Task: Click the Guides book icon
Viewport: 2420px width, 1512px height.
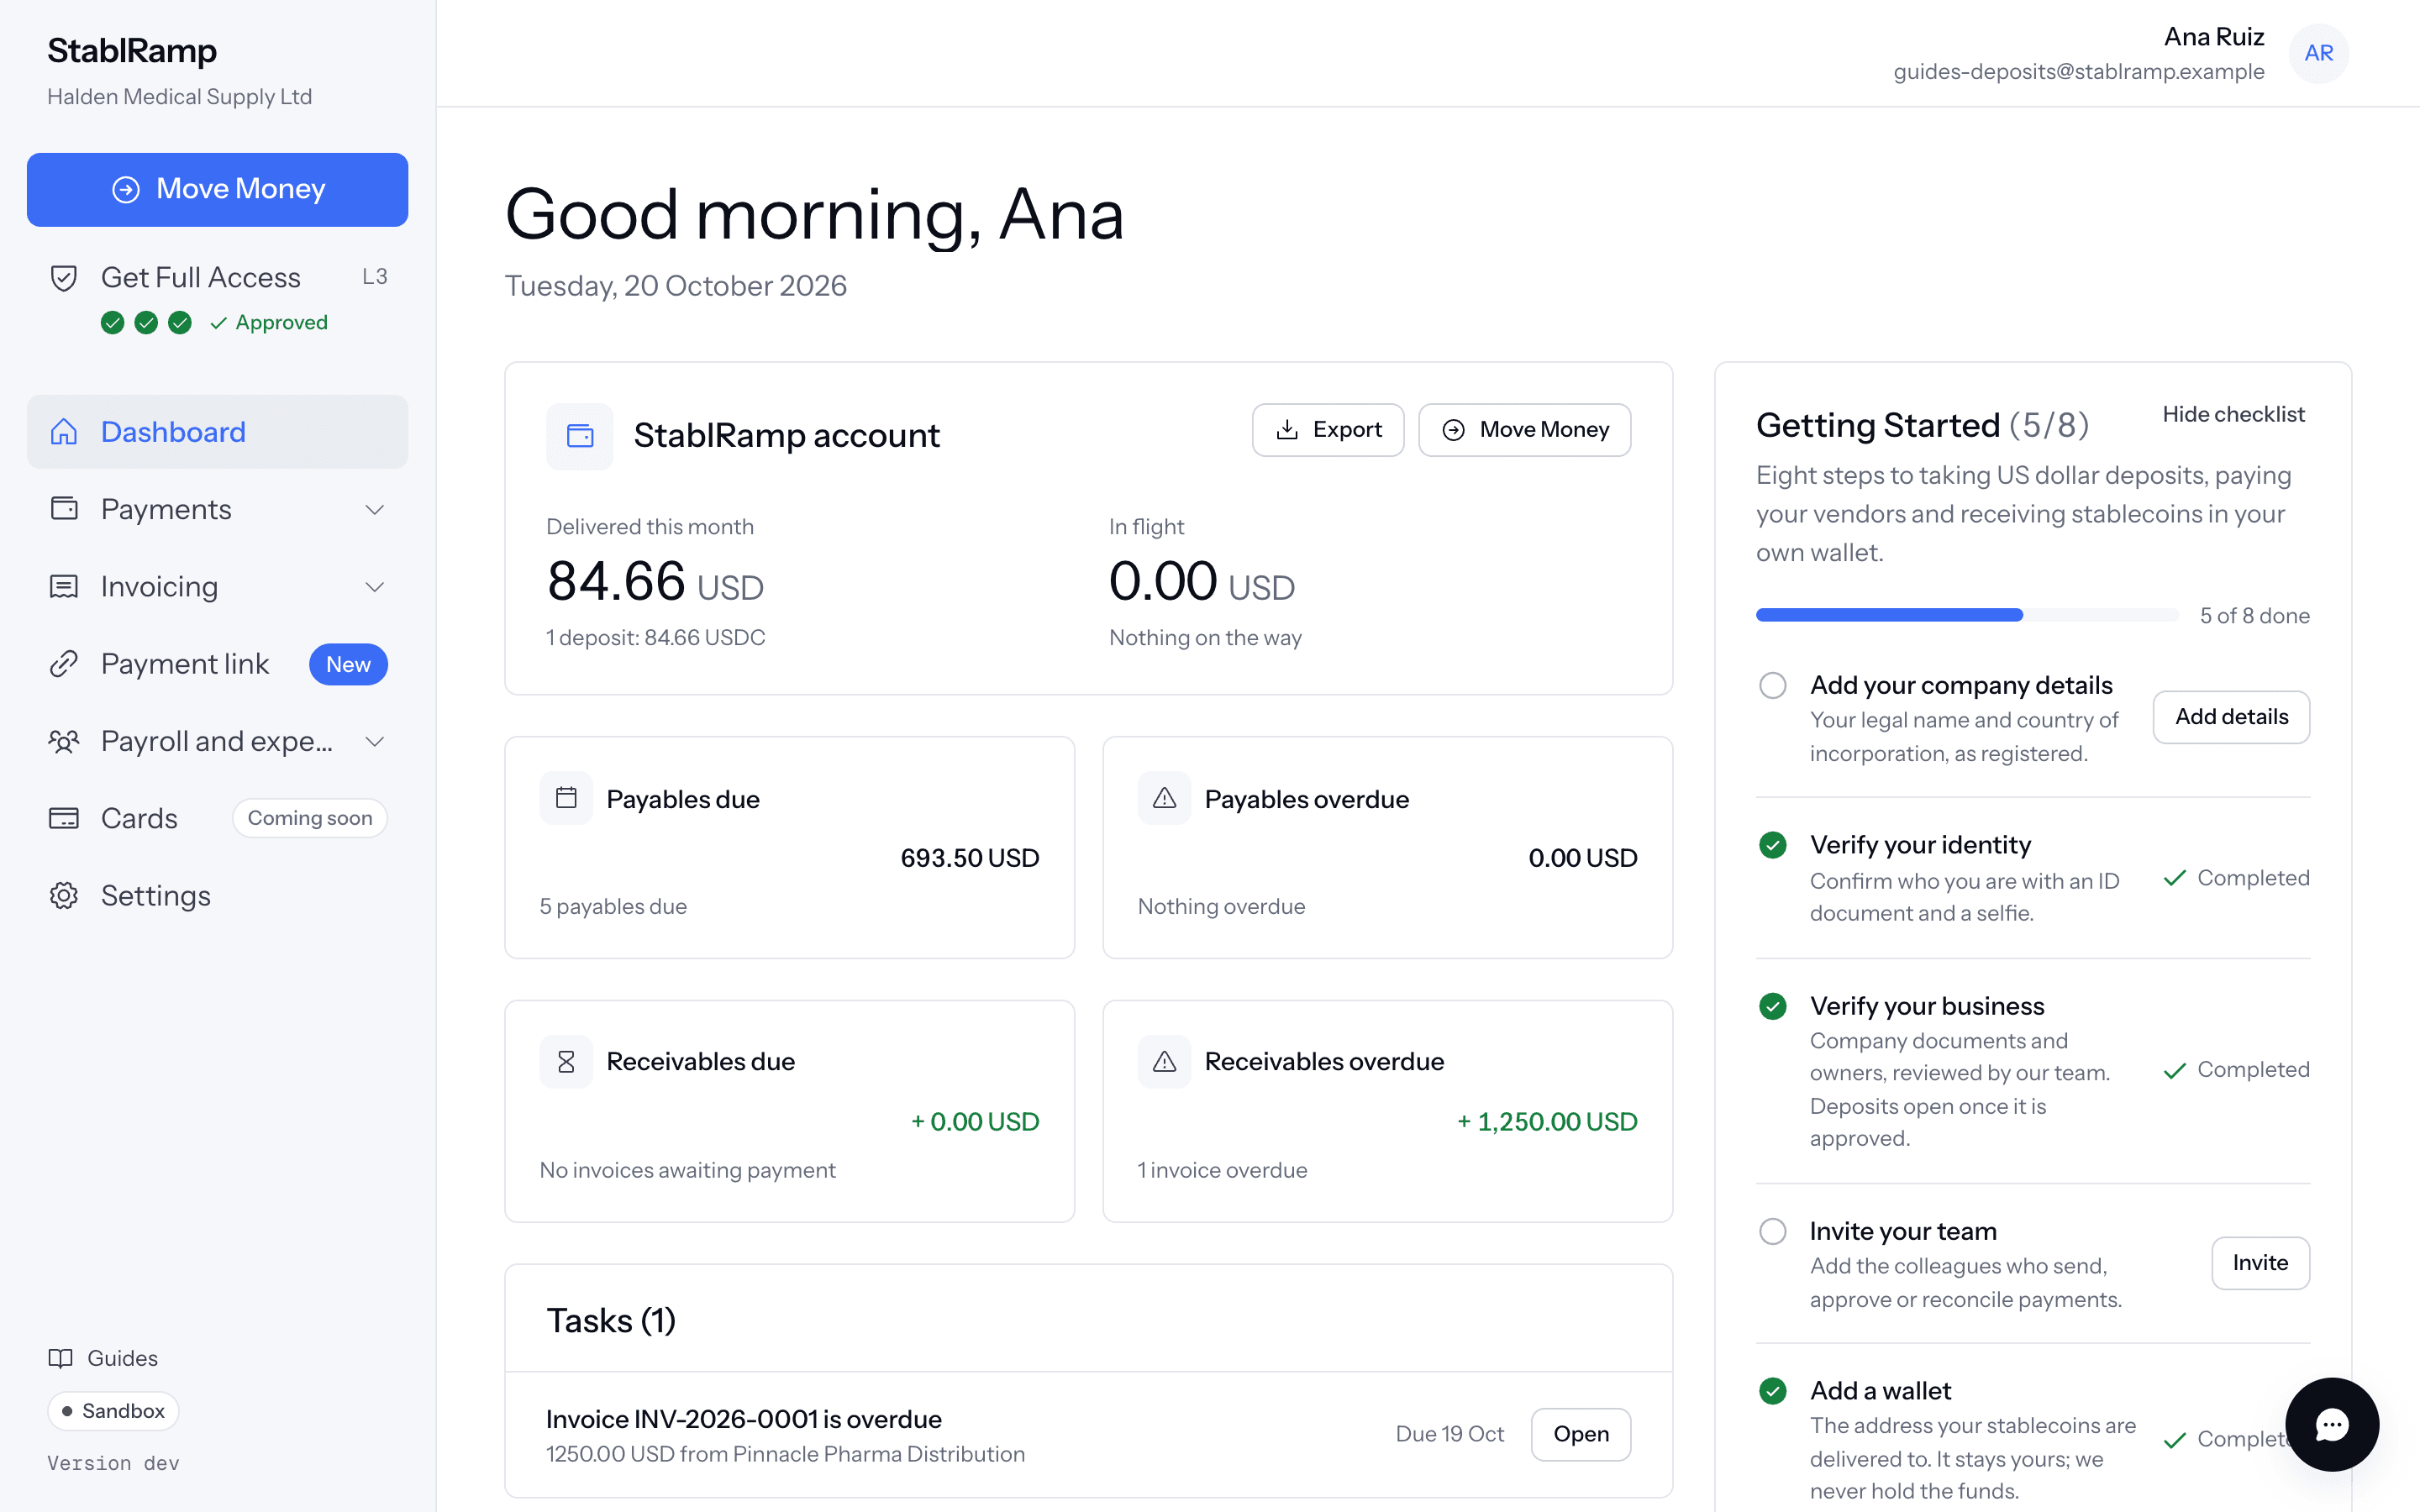Action: pos(61,1358)
